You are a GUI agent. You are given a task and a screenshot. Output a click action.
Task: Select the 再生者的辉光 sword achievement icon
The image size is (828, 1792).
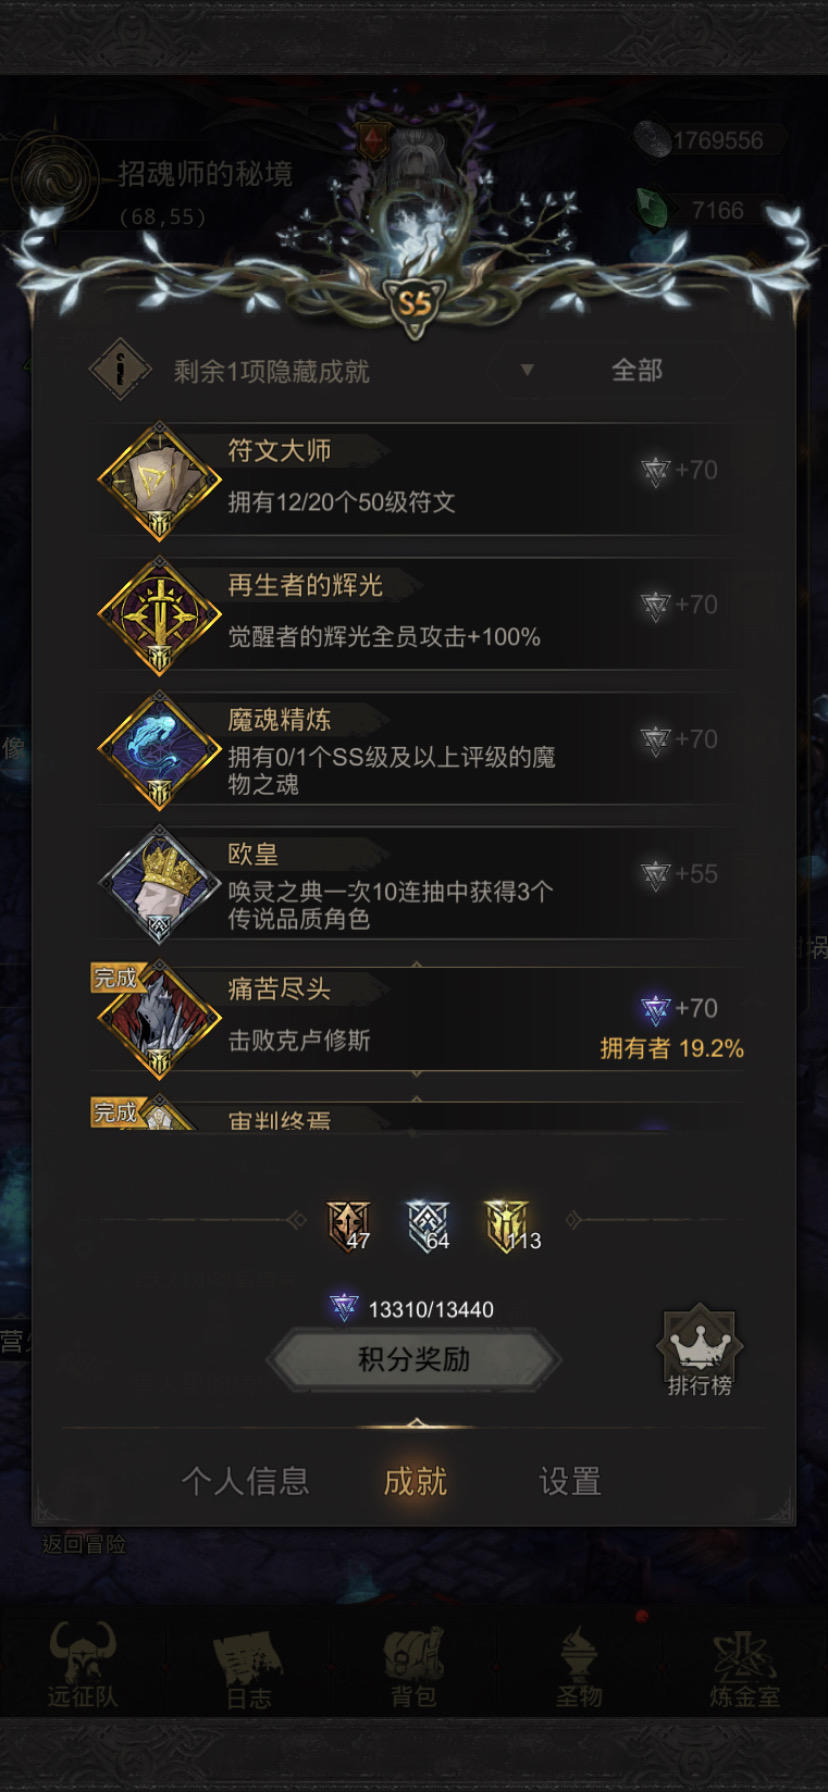tap(159, 616)
